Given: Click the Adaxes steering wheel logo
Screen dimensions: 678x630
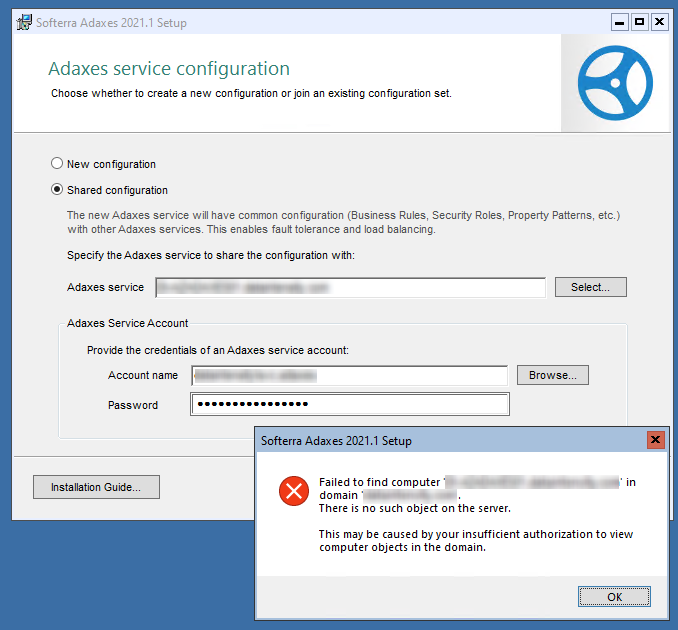Looking at the screenshot, I should [615, 83].
